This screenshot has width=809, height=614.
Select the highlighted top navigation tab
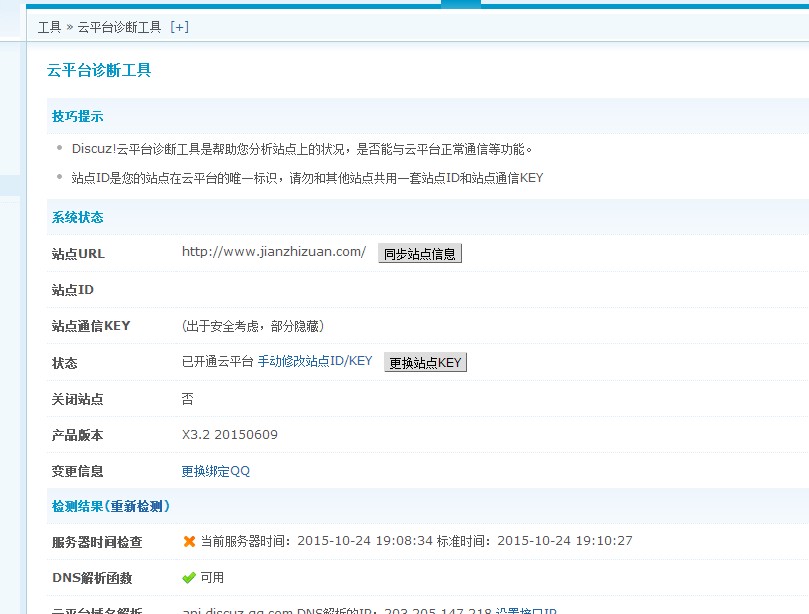click(460, 3)
